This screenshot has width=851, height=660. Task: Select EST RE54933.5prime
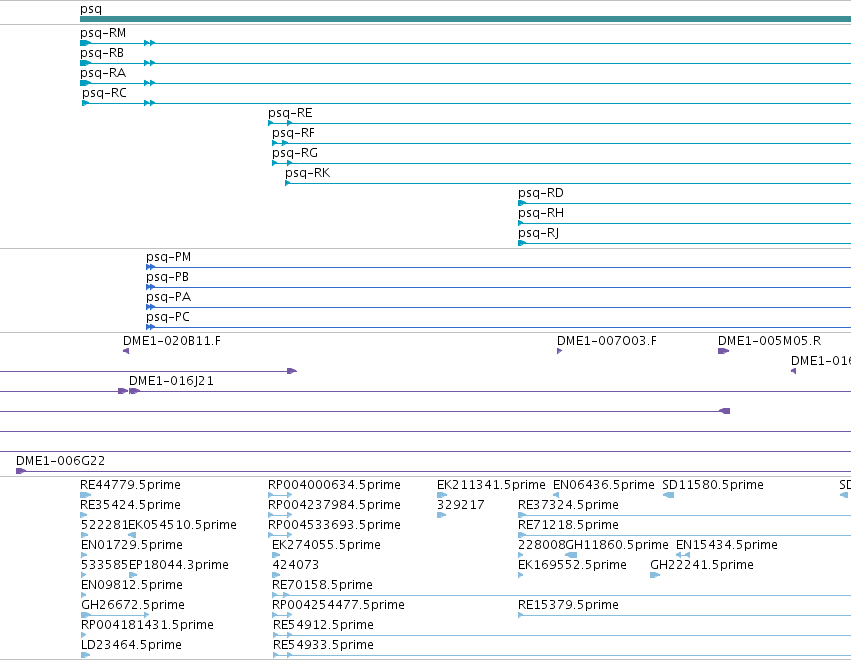[323, 645]
